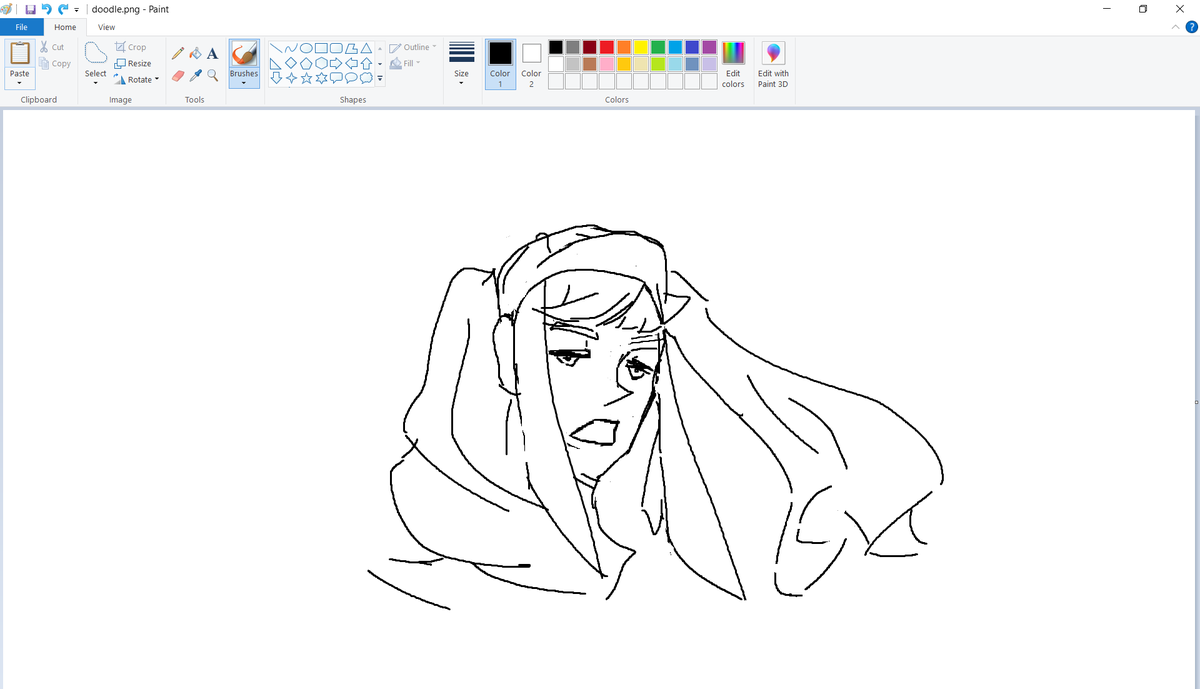This screenshot has height=689, width=1200.
Task: Choose the Down arrow shape
Action: click(x=276, y=78)
